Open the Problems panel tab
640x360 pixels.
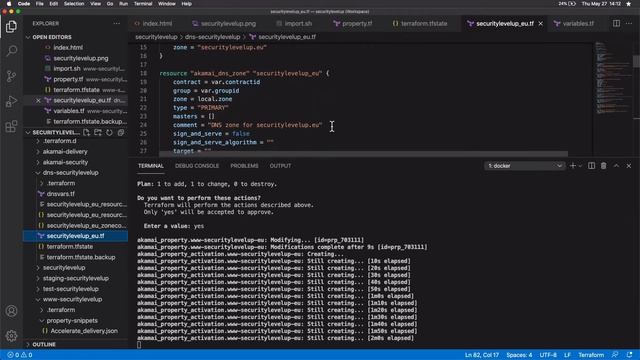(x=244, y=166)
